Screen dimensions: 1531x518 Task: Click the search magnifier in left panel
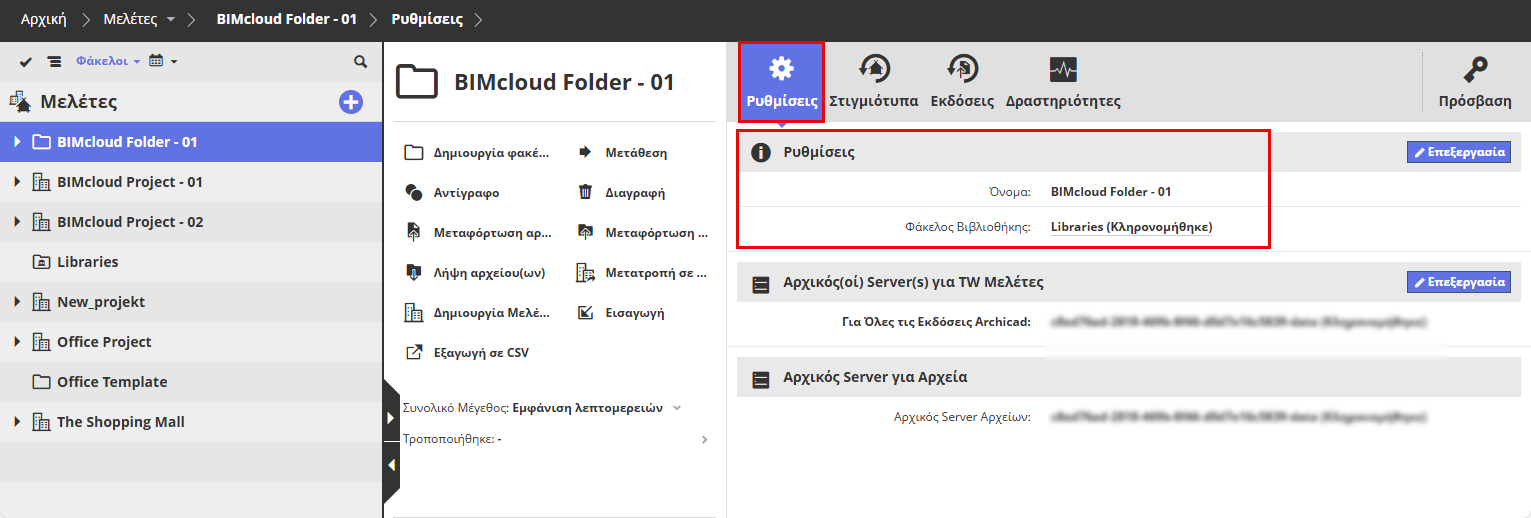pos(361,61)
